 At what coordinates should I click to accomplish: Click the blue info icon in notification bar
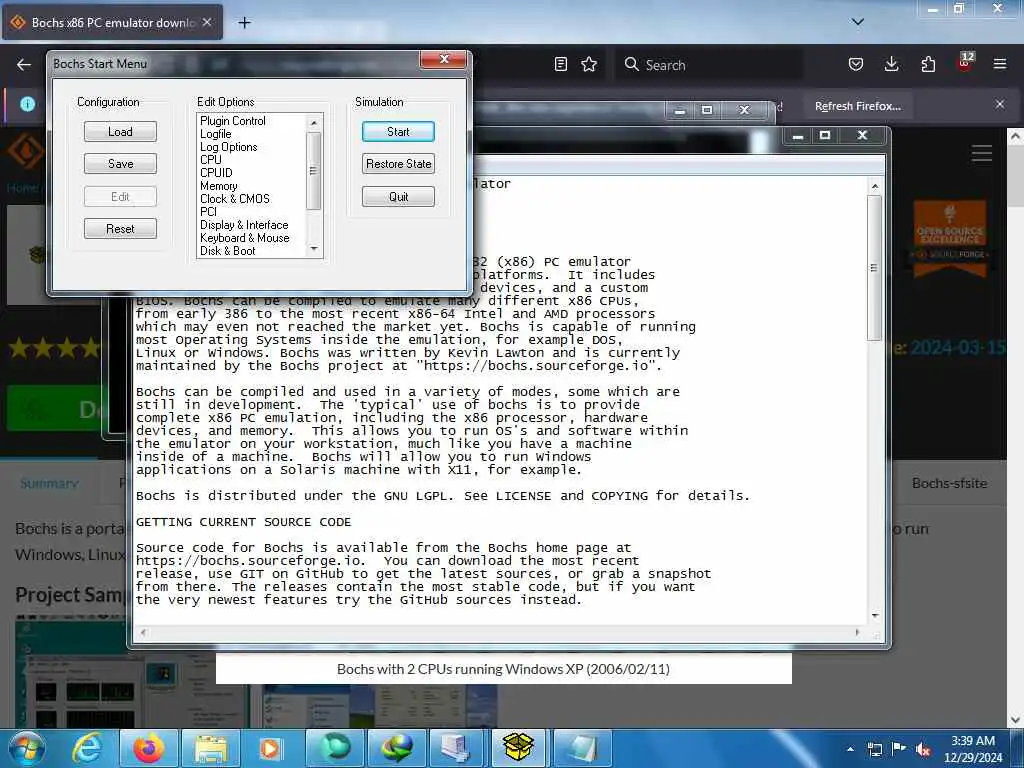pos(27,104)
